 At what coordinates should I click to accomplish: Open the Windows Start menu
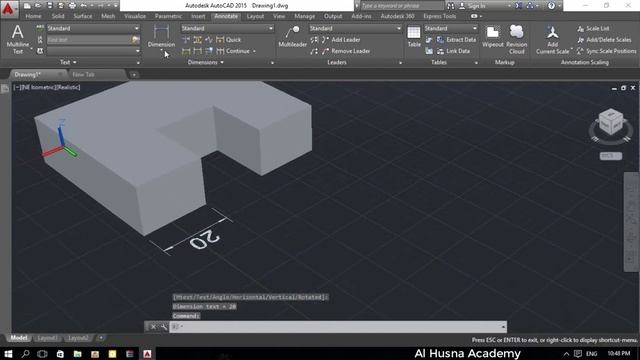coord(8,353)
